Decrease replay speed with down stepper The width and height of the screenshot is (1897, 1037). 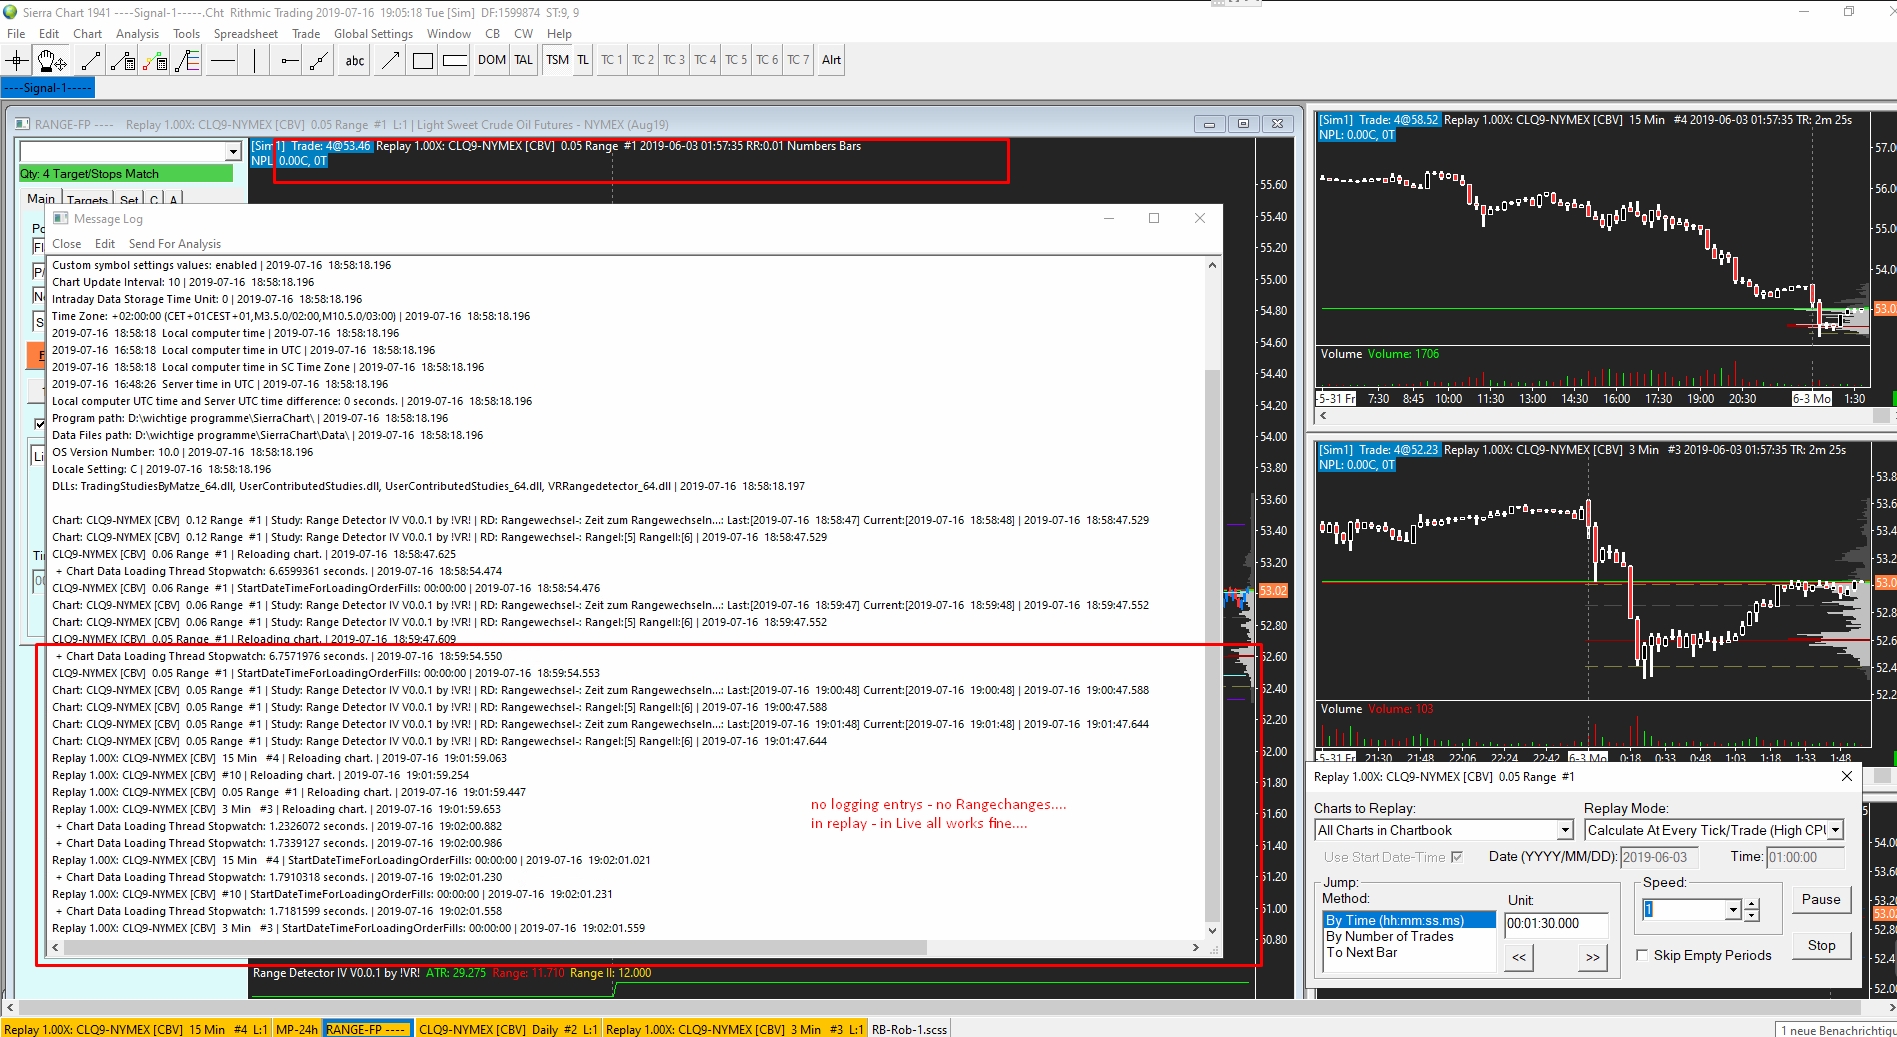1752,915
